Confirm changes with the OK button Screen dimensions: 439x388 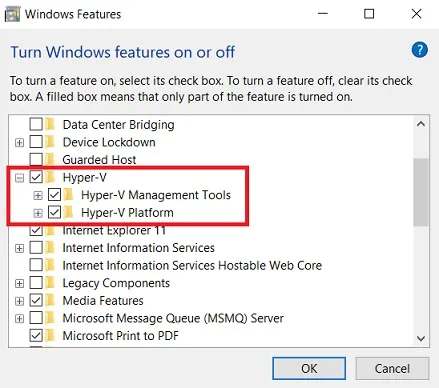pos(309,368)
